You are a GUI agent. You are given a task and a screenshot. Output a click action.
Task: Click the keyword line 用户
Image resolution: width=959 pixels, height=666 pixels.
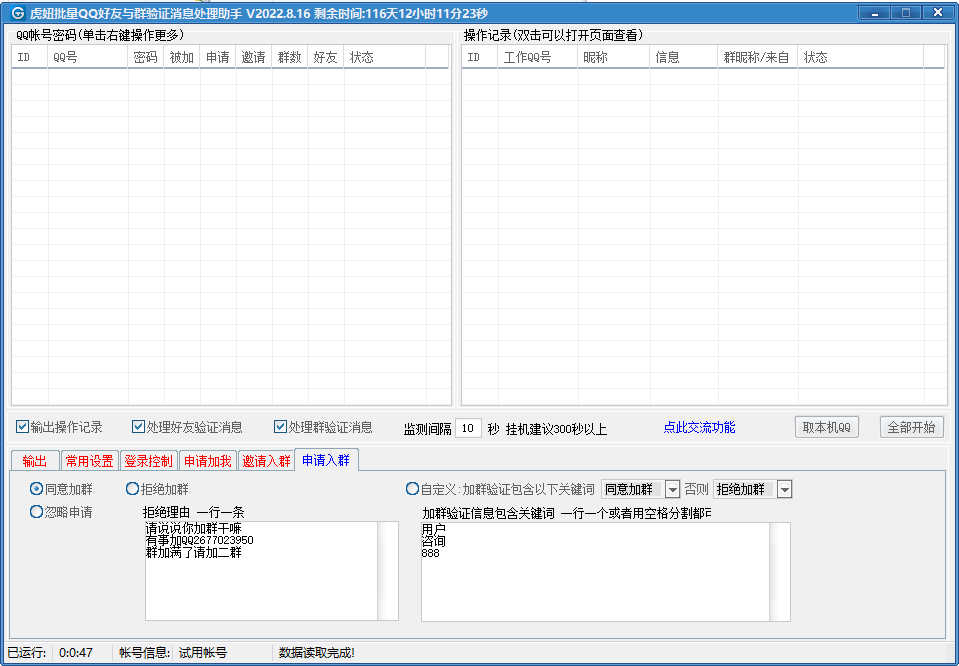434,528
